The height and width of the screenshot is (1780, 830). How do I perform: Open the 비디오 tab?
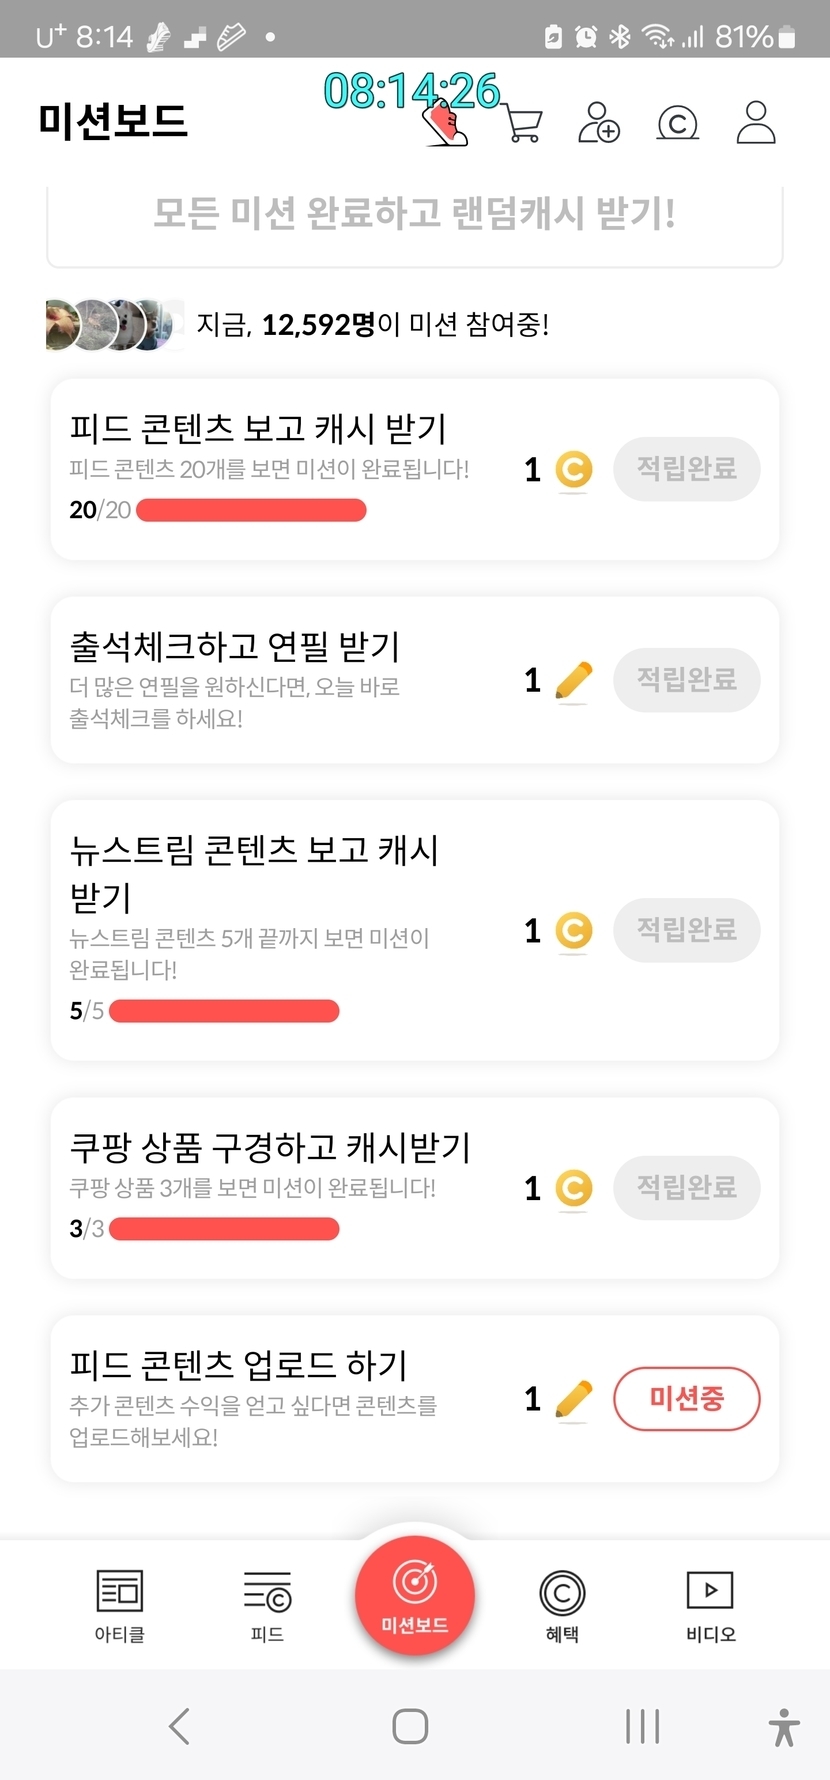710,1605
